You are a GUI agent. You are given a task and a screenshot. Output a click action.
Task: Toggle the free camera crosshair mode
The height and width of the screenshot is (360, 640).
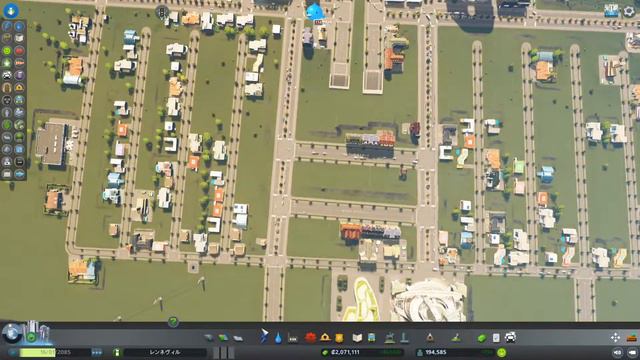616,338
